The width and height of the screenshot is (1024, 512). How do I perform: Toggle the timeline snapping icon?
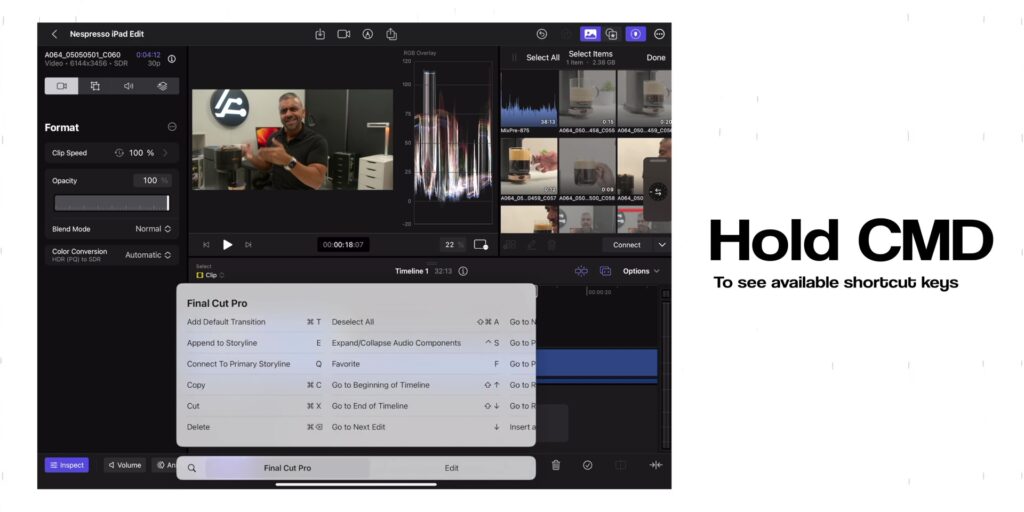click(581, 271)
